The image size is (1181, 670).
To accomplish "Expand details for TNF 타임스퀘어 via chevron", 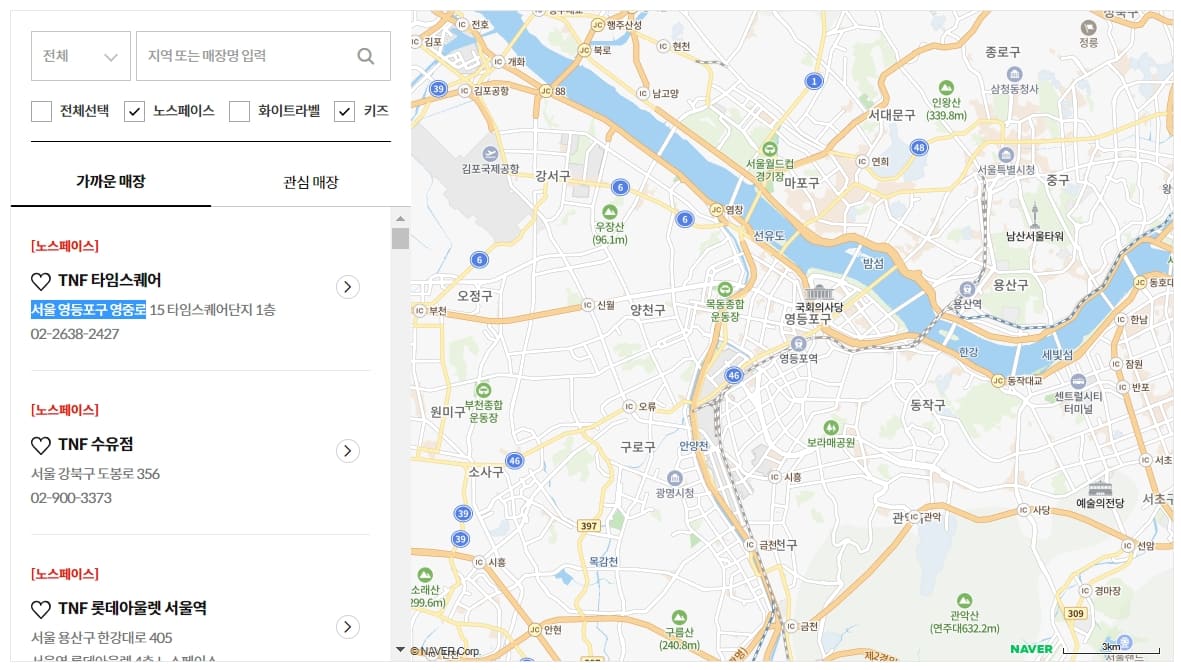I will pos(348,286).
